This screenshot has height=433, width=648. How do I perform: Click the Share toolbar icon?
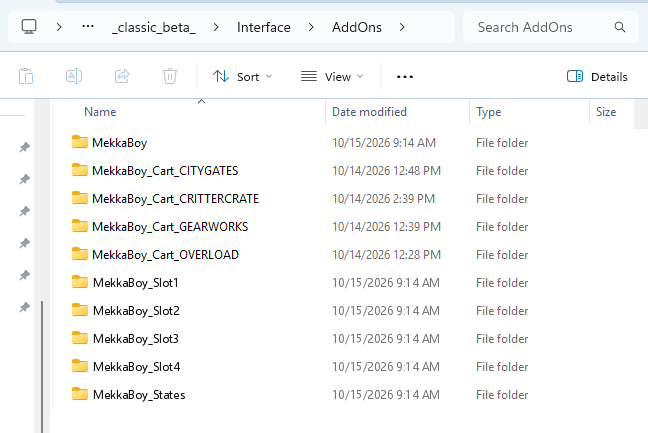122,76
